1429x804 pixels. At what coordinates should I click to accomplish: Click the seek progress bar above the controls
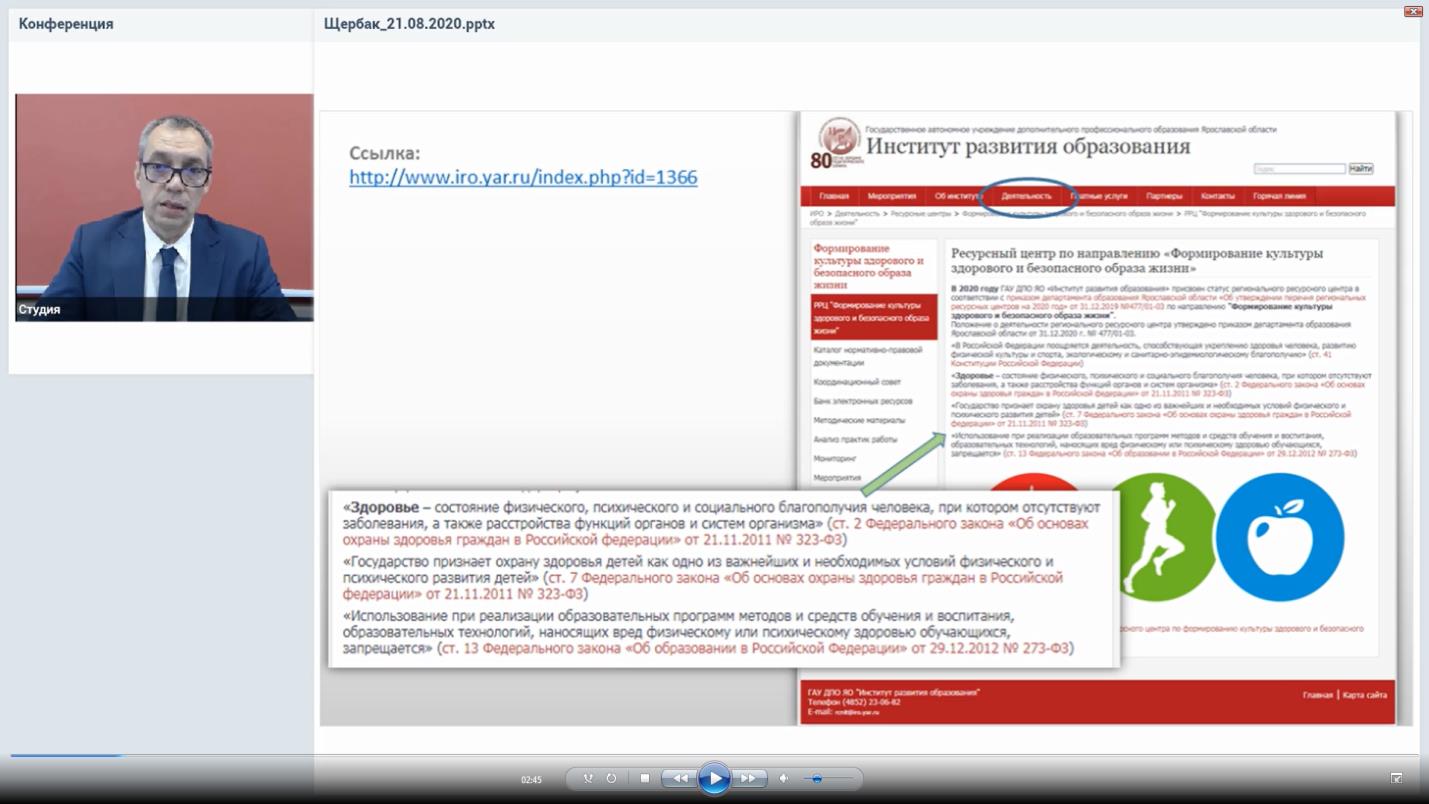[x=714, y=756]
